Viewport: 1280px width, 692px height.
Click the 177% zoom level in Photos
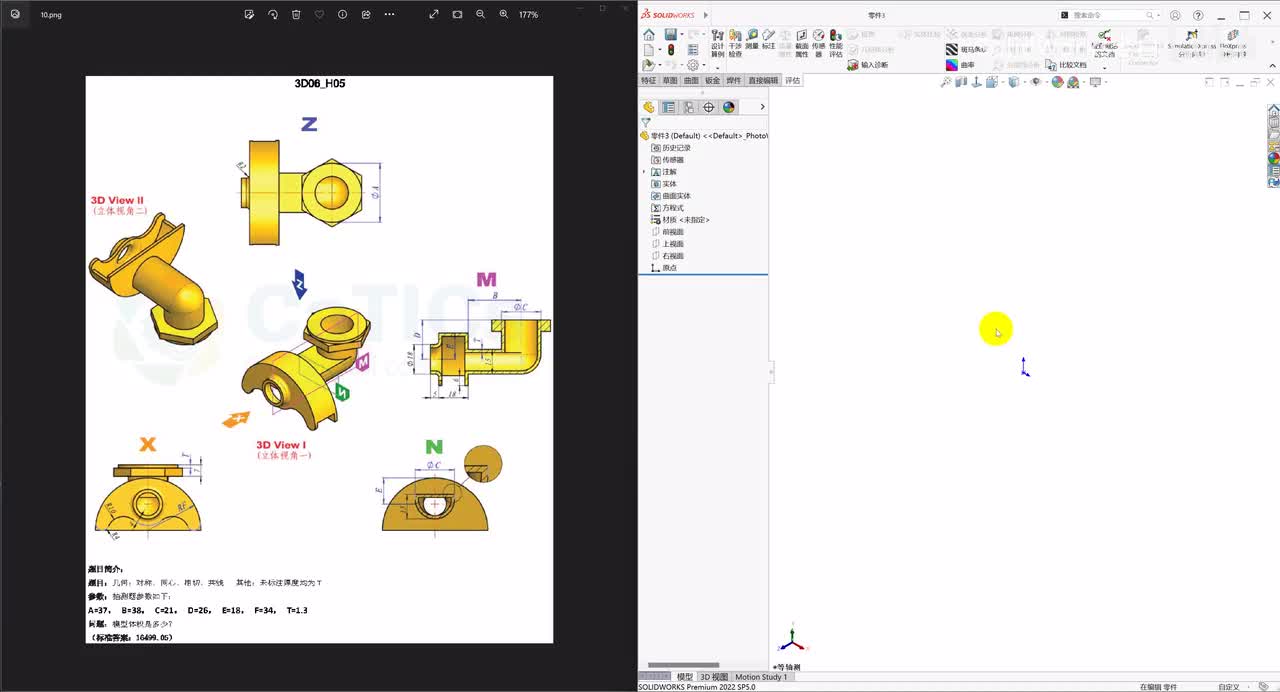[528, 15]
